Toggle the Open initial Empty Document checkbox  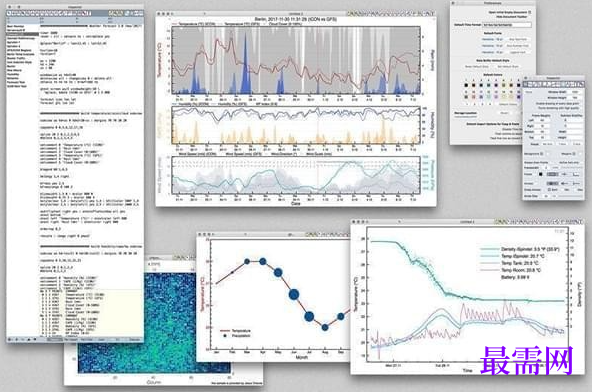click(x=529, y=12)
